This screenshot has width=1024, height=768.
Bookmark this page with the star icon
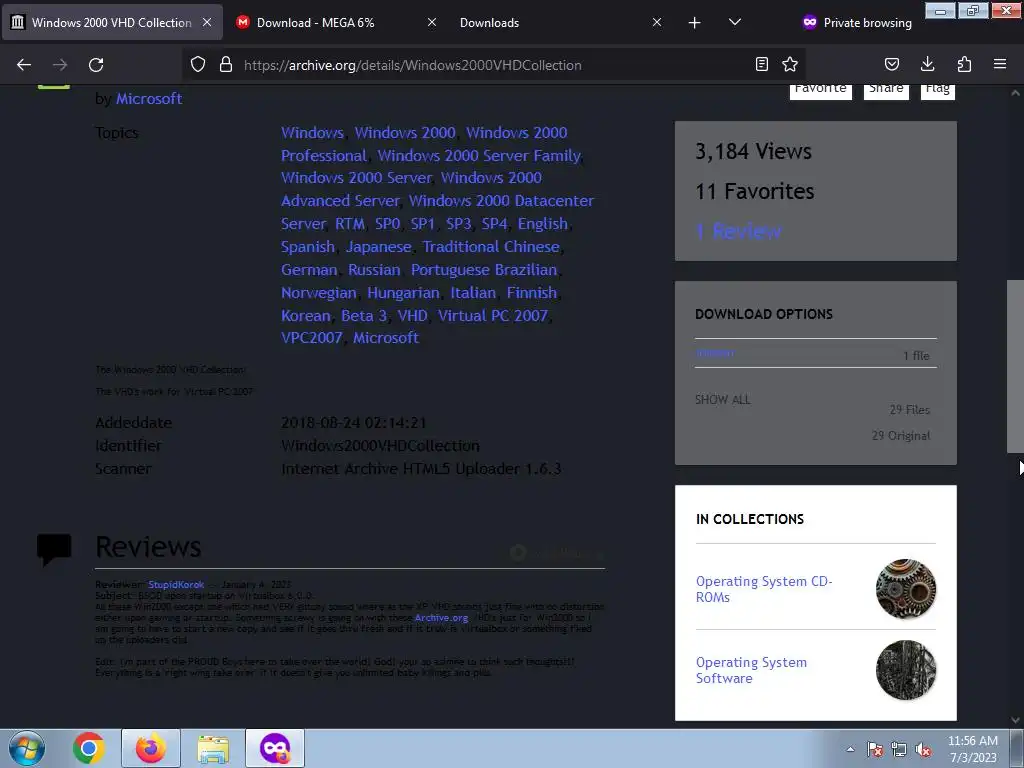tap(790, 64)
